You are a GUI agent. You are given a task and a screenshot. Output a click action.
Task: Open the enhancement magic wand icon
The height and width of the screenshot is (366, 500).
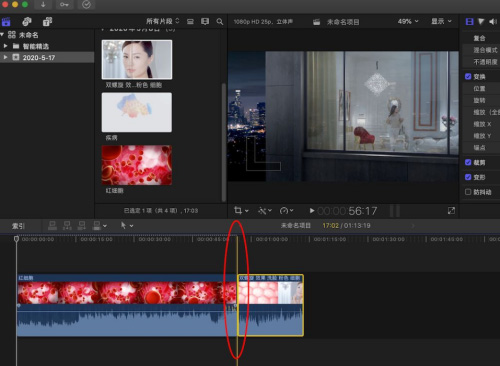click(x=262, y=211)
